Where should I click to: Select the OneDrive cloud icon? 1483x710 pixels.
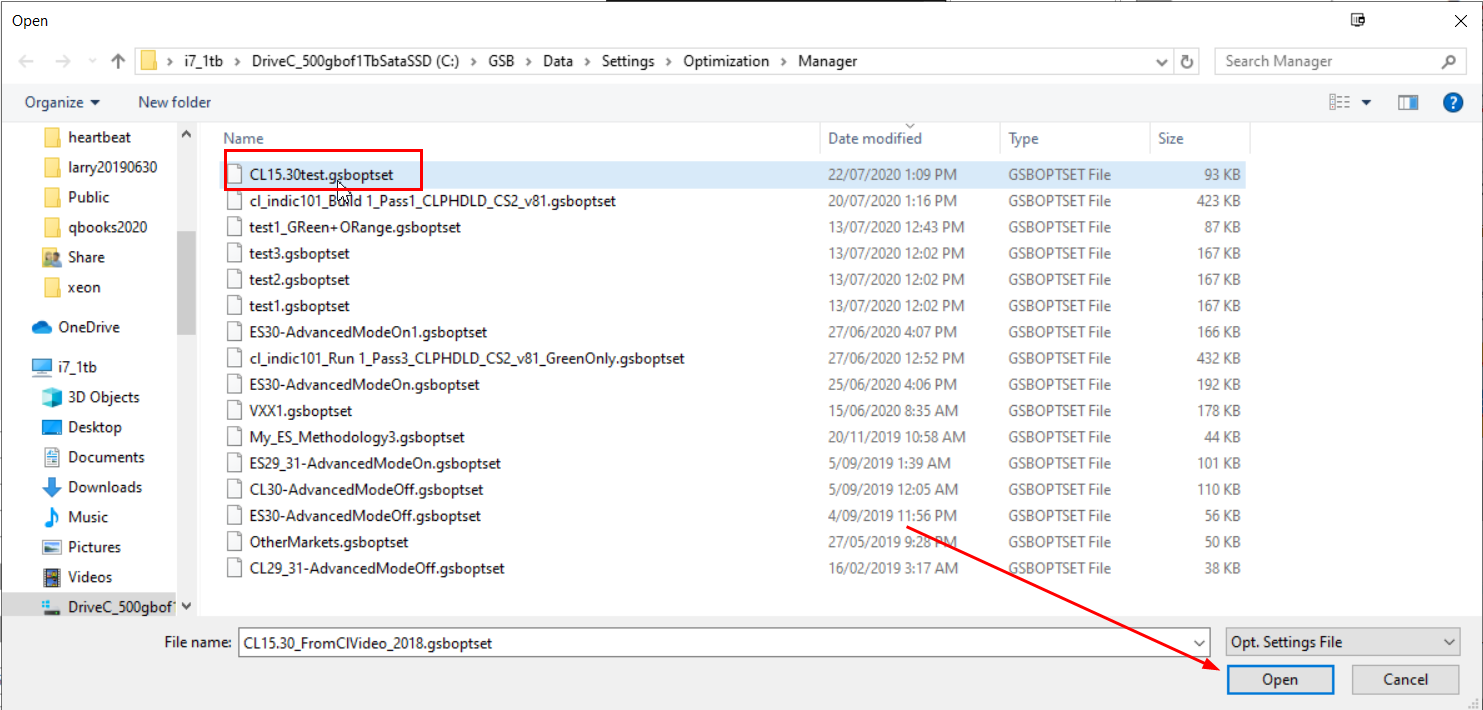(42, 327)
